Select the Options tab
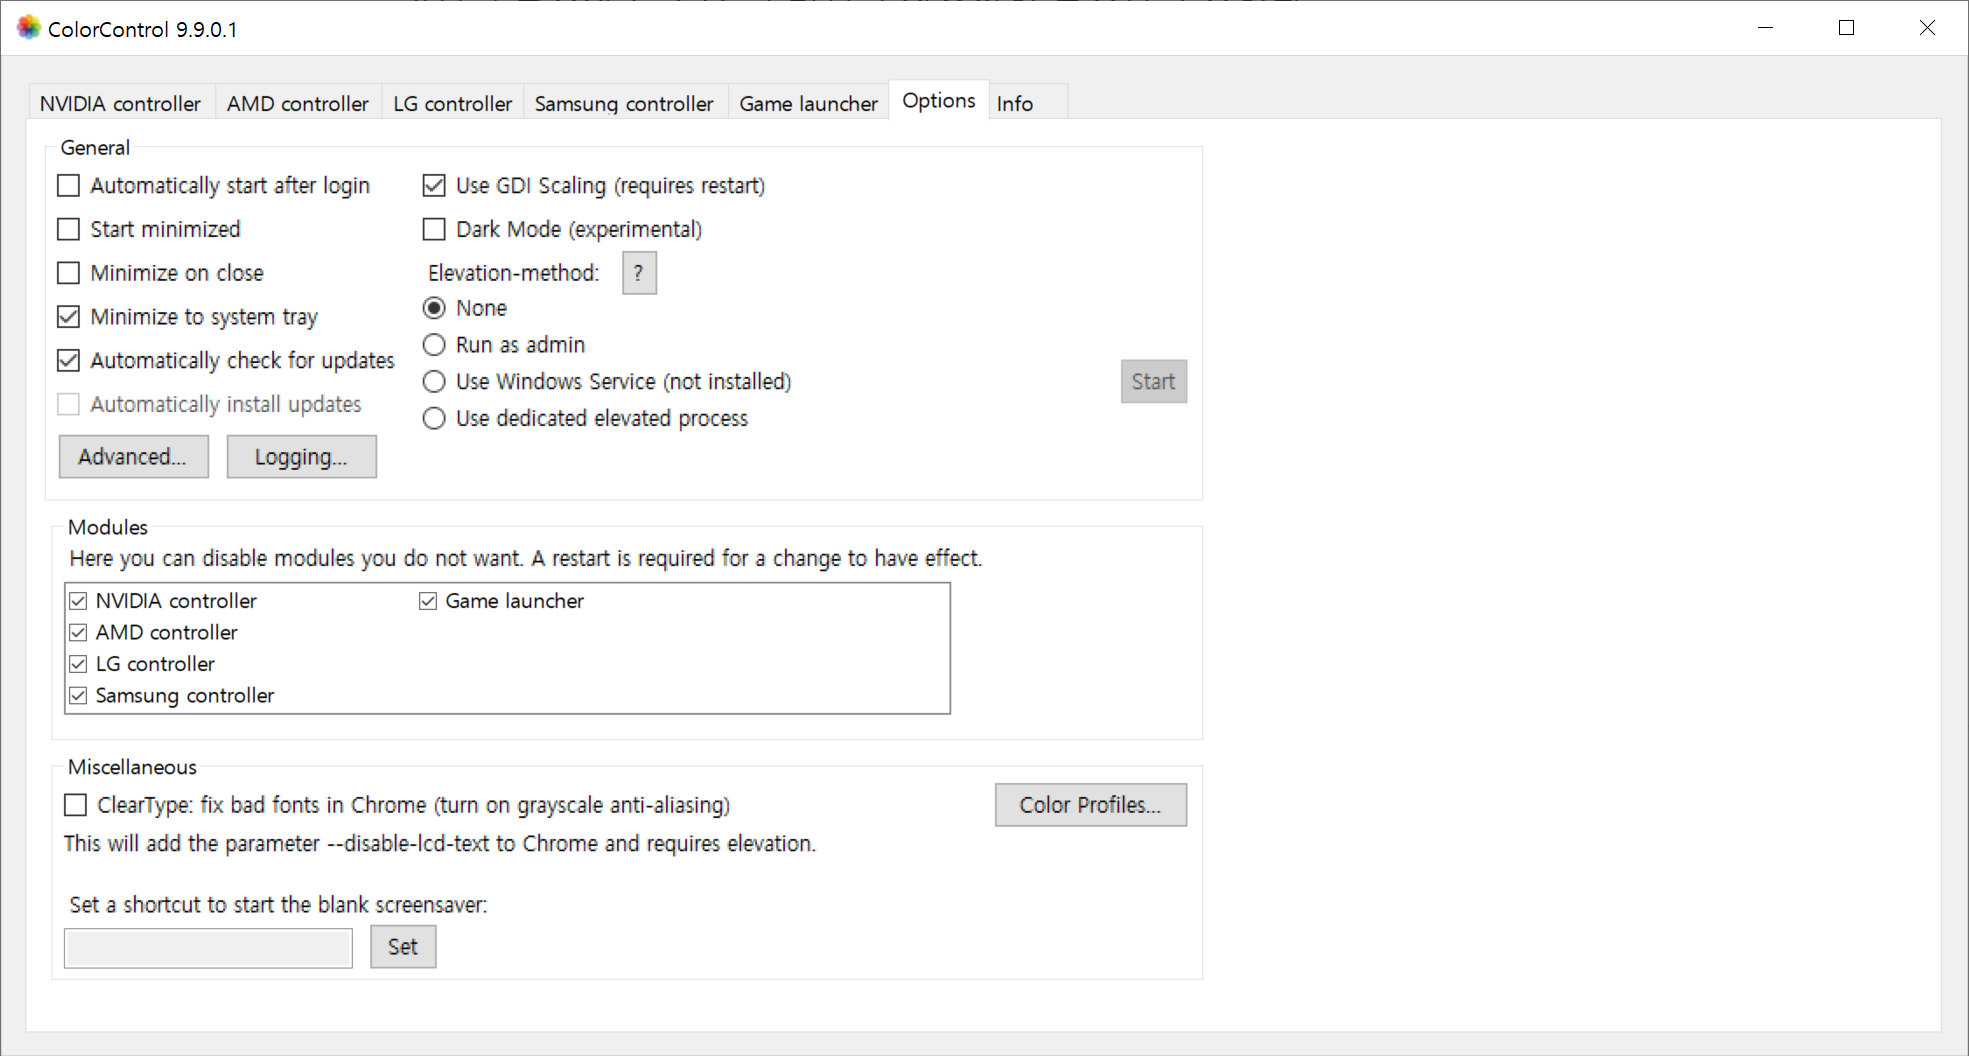 (939, 100)
